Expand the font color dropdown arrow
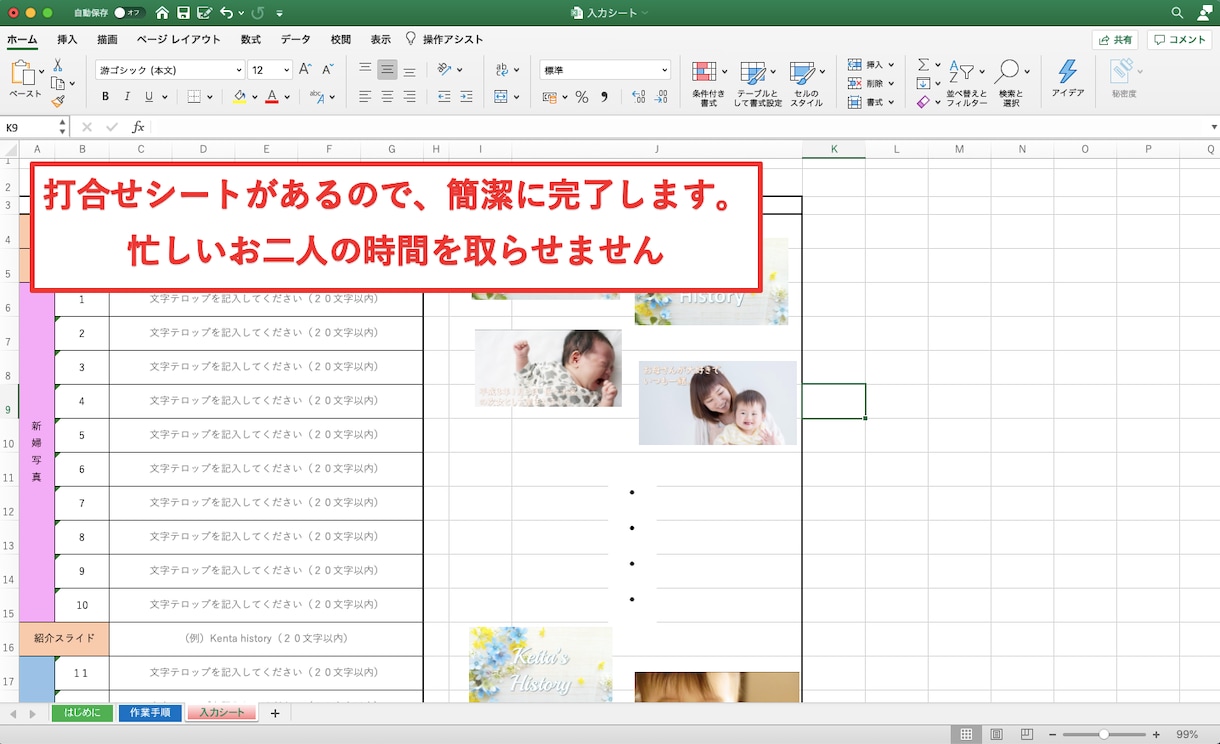 coord(287,98)
